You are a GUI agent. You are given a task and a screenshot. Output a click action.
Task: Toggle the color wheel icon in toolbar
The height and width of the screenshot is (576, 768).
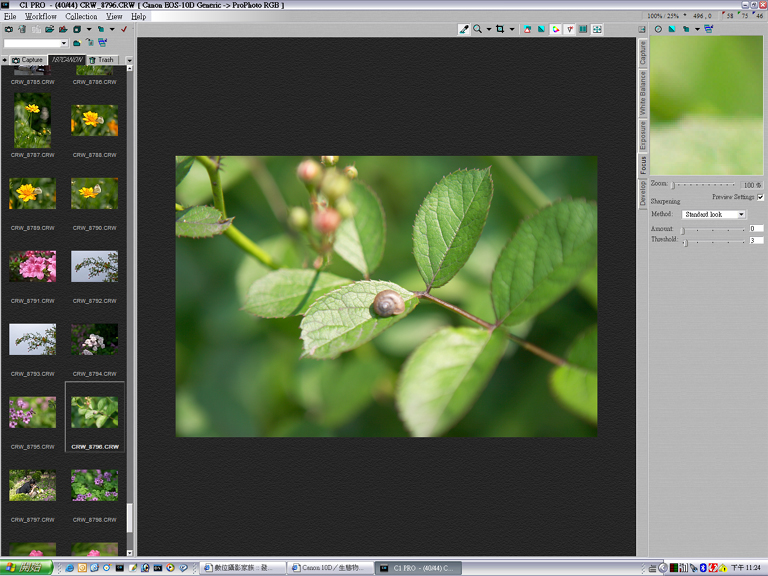[555, 29]
